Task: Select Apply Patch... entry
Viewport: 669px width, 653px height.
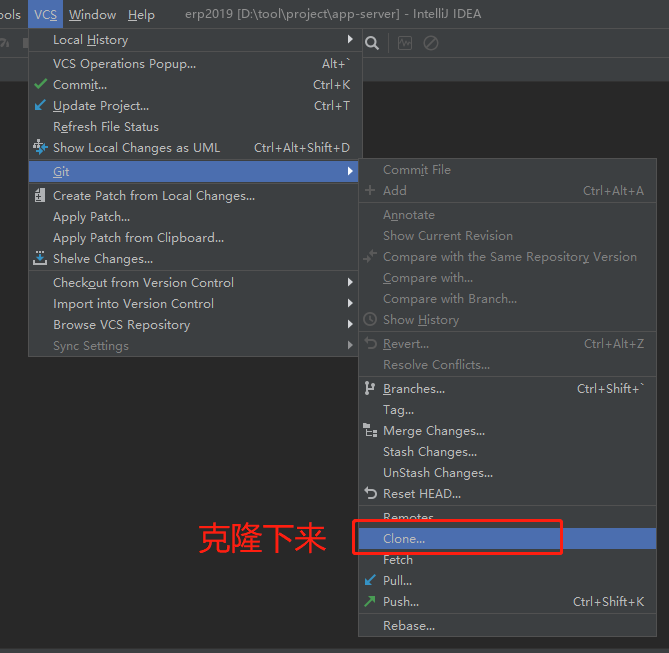Action: (x=193, y=216)
